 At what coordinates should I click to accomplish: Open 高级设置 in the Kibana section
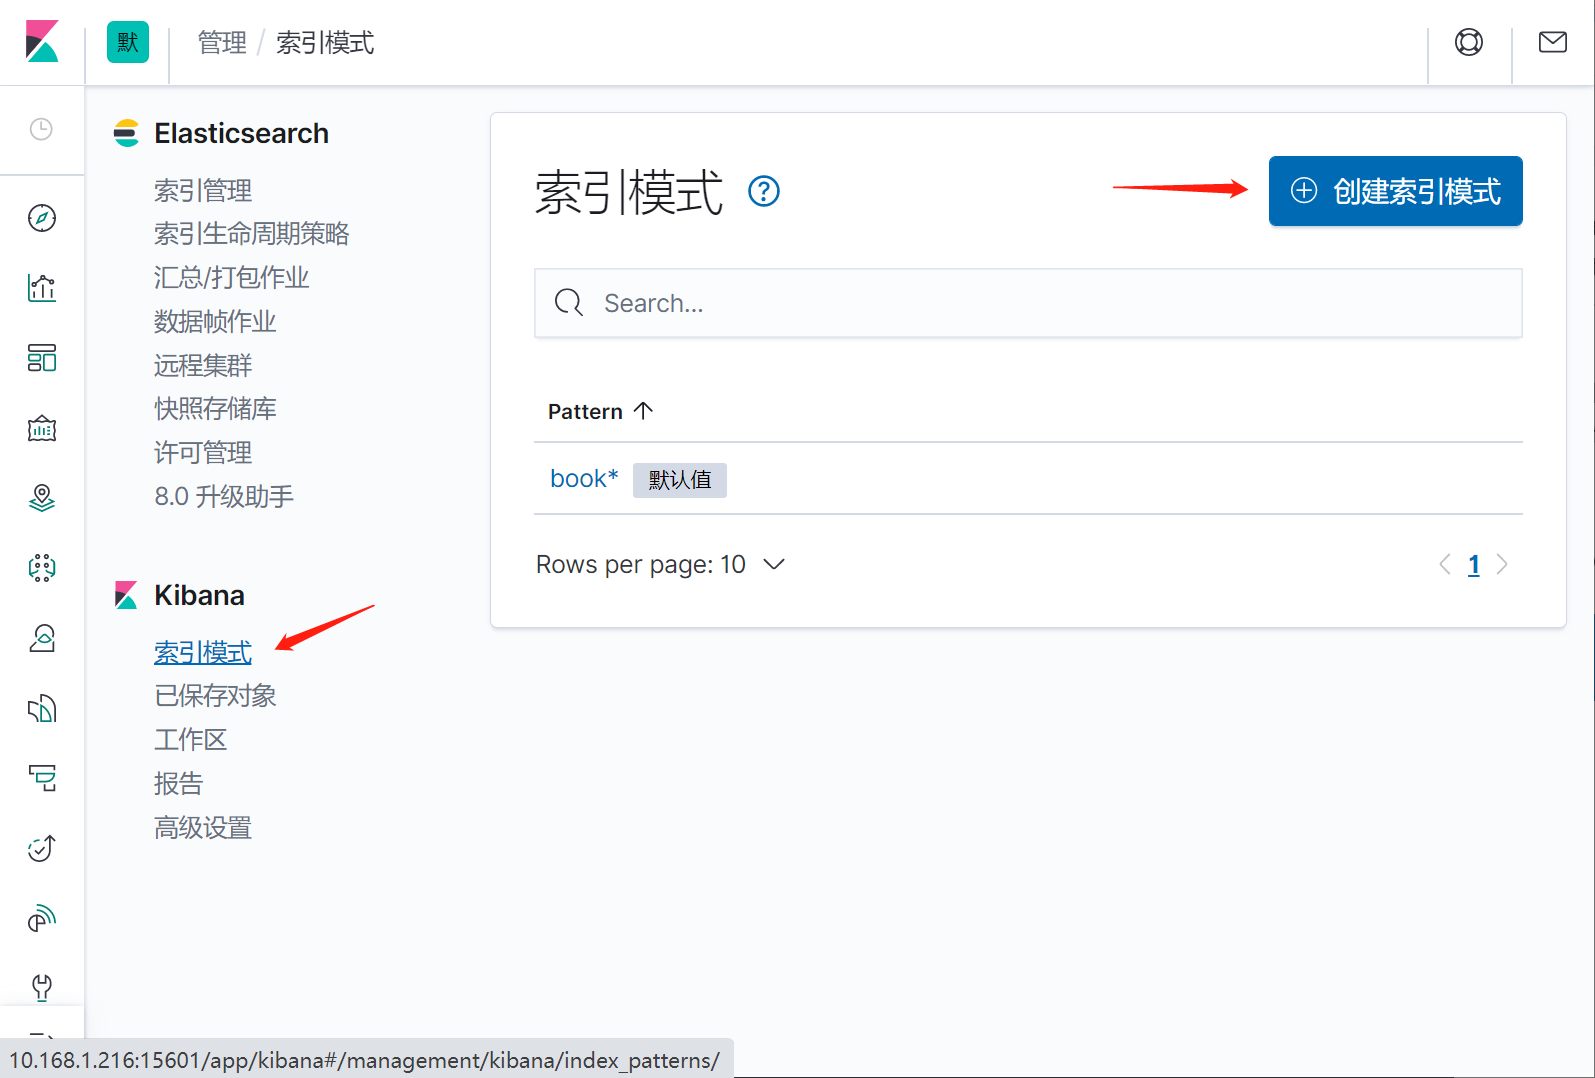(203, 828)
